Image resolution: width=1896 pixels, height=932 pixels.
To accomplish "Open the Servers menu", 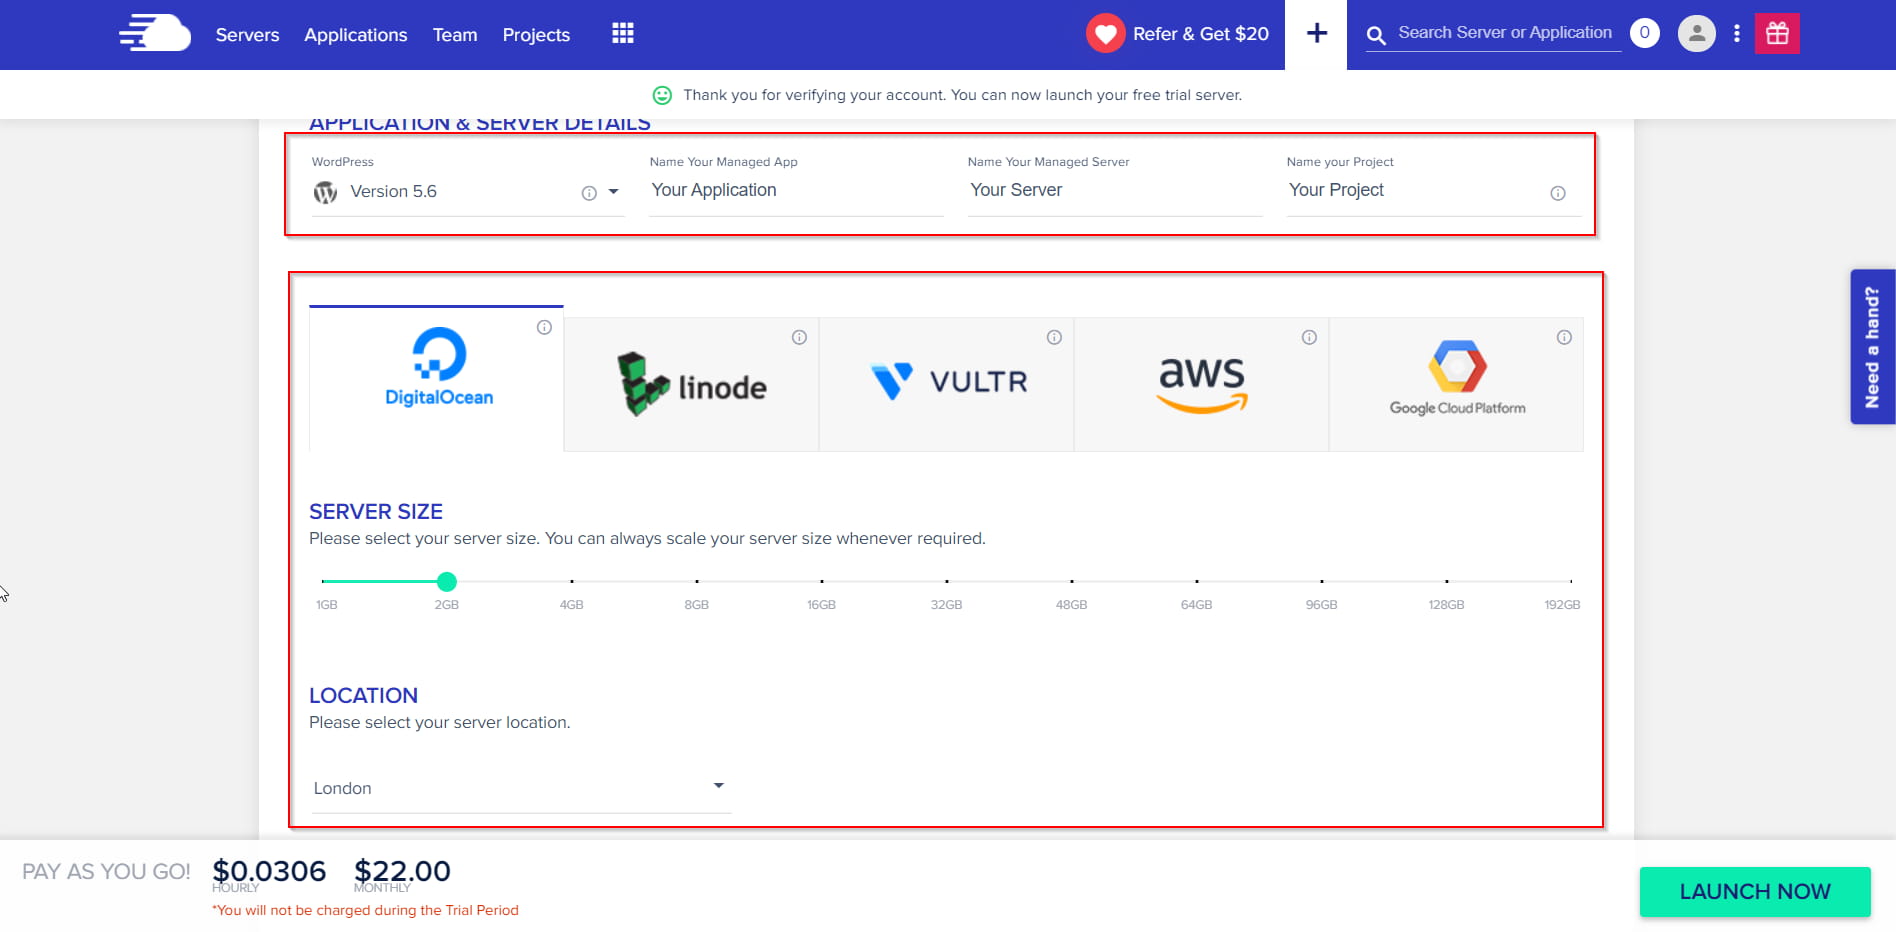I will point(247,35).
